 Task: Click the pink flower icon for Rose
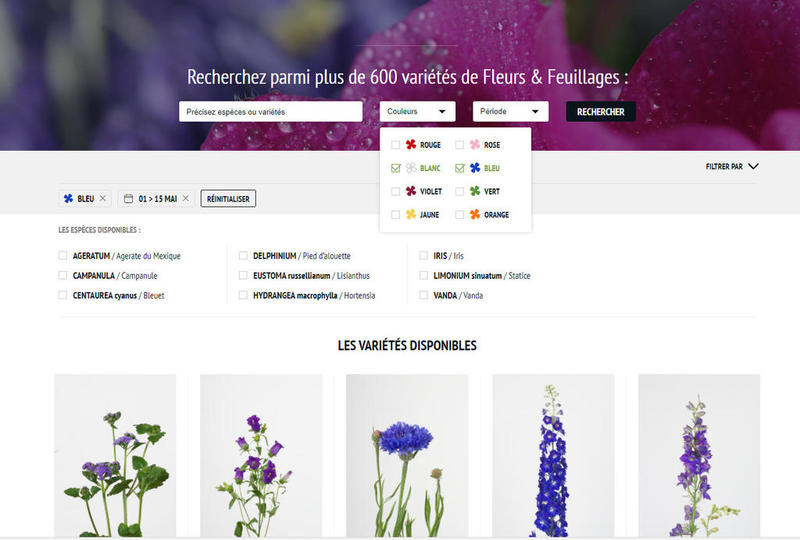(x=474, y=145)
